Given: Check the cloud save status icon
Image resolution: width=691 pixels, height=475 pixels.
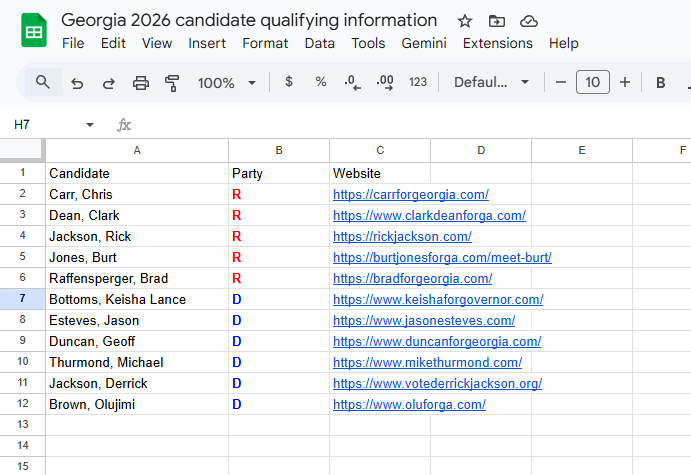Looking at the screenshot, I should (528, 21).
